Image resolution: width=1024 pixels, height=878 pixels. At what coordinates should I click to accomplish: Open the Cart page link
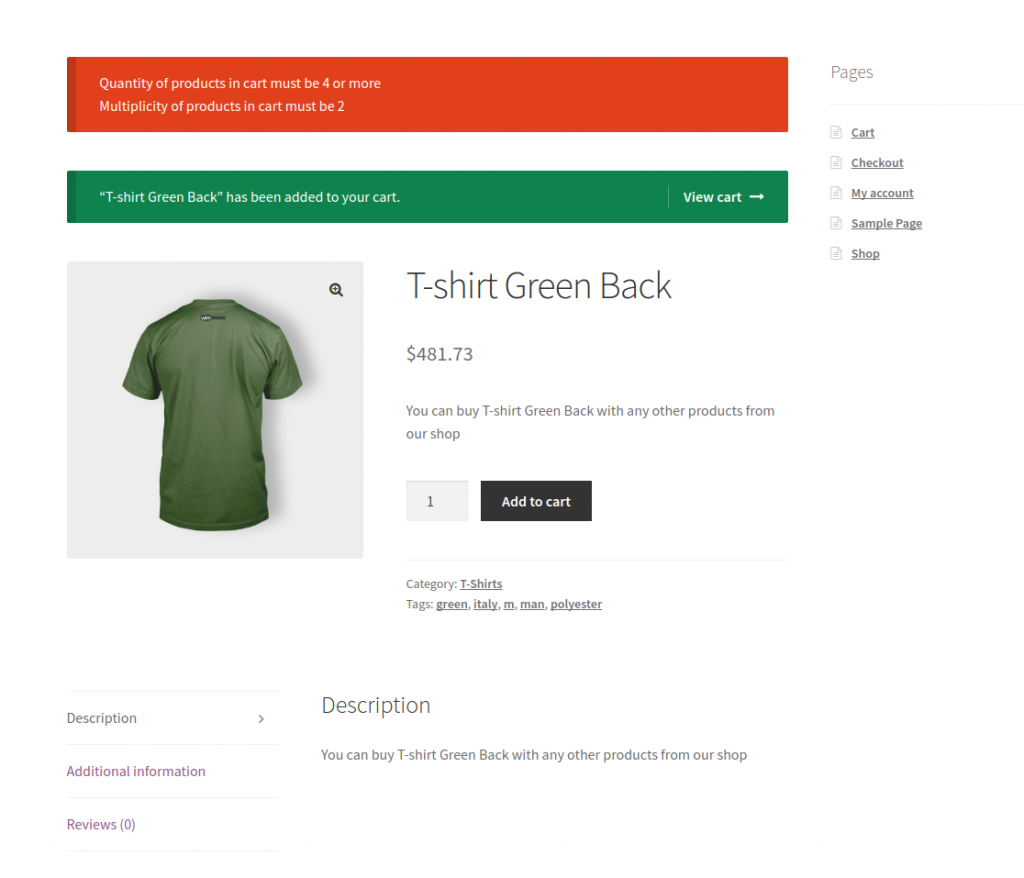[863, 133]
